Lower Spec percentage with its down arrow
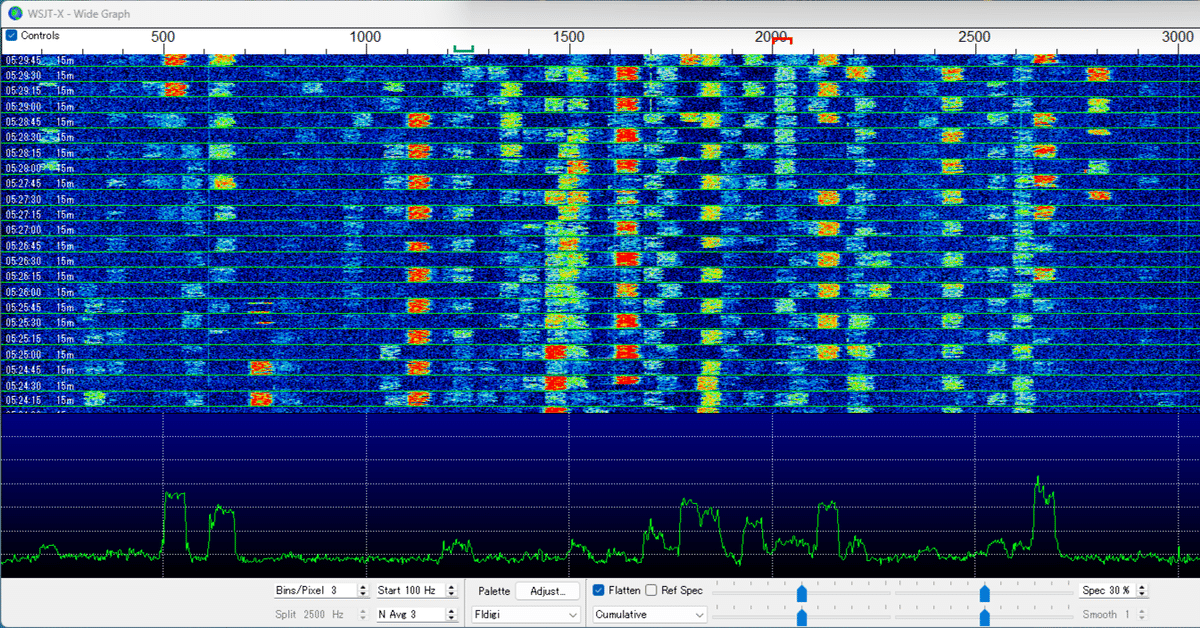The width and height of the screenshot is (1200, 628). click(1142, 595)
